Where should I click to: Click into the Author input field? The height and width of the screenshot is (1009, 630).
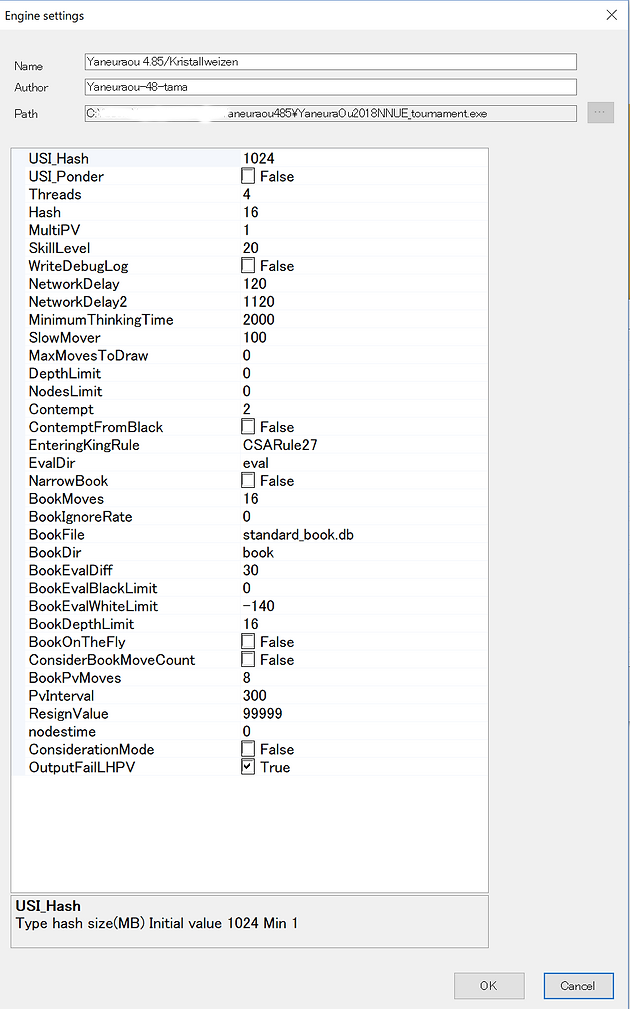(331, 87)
